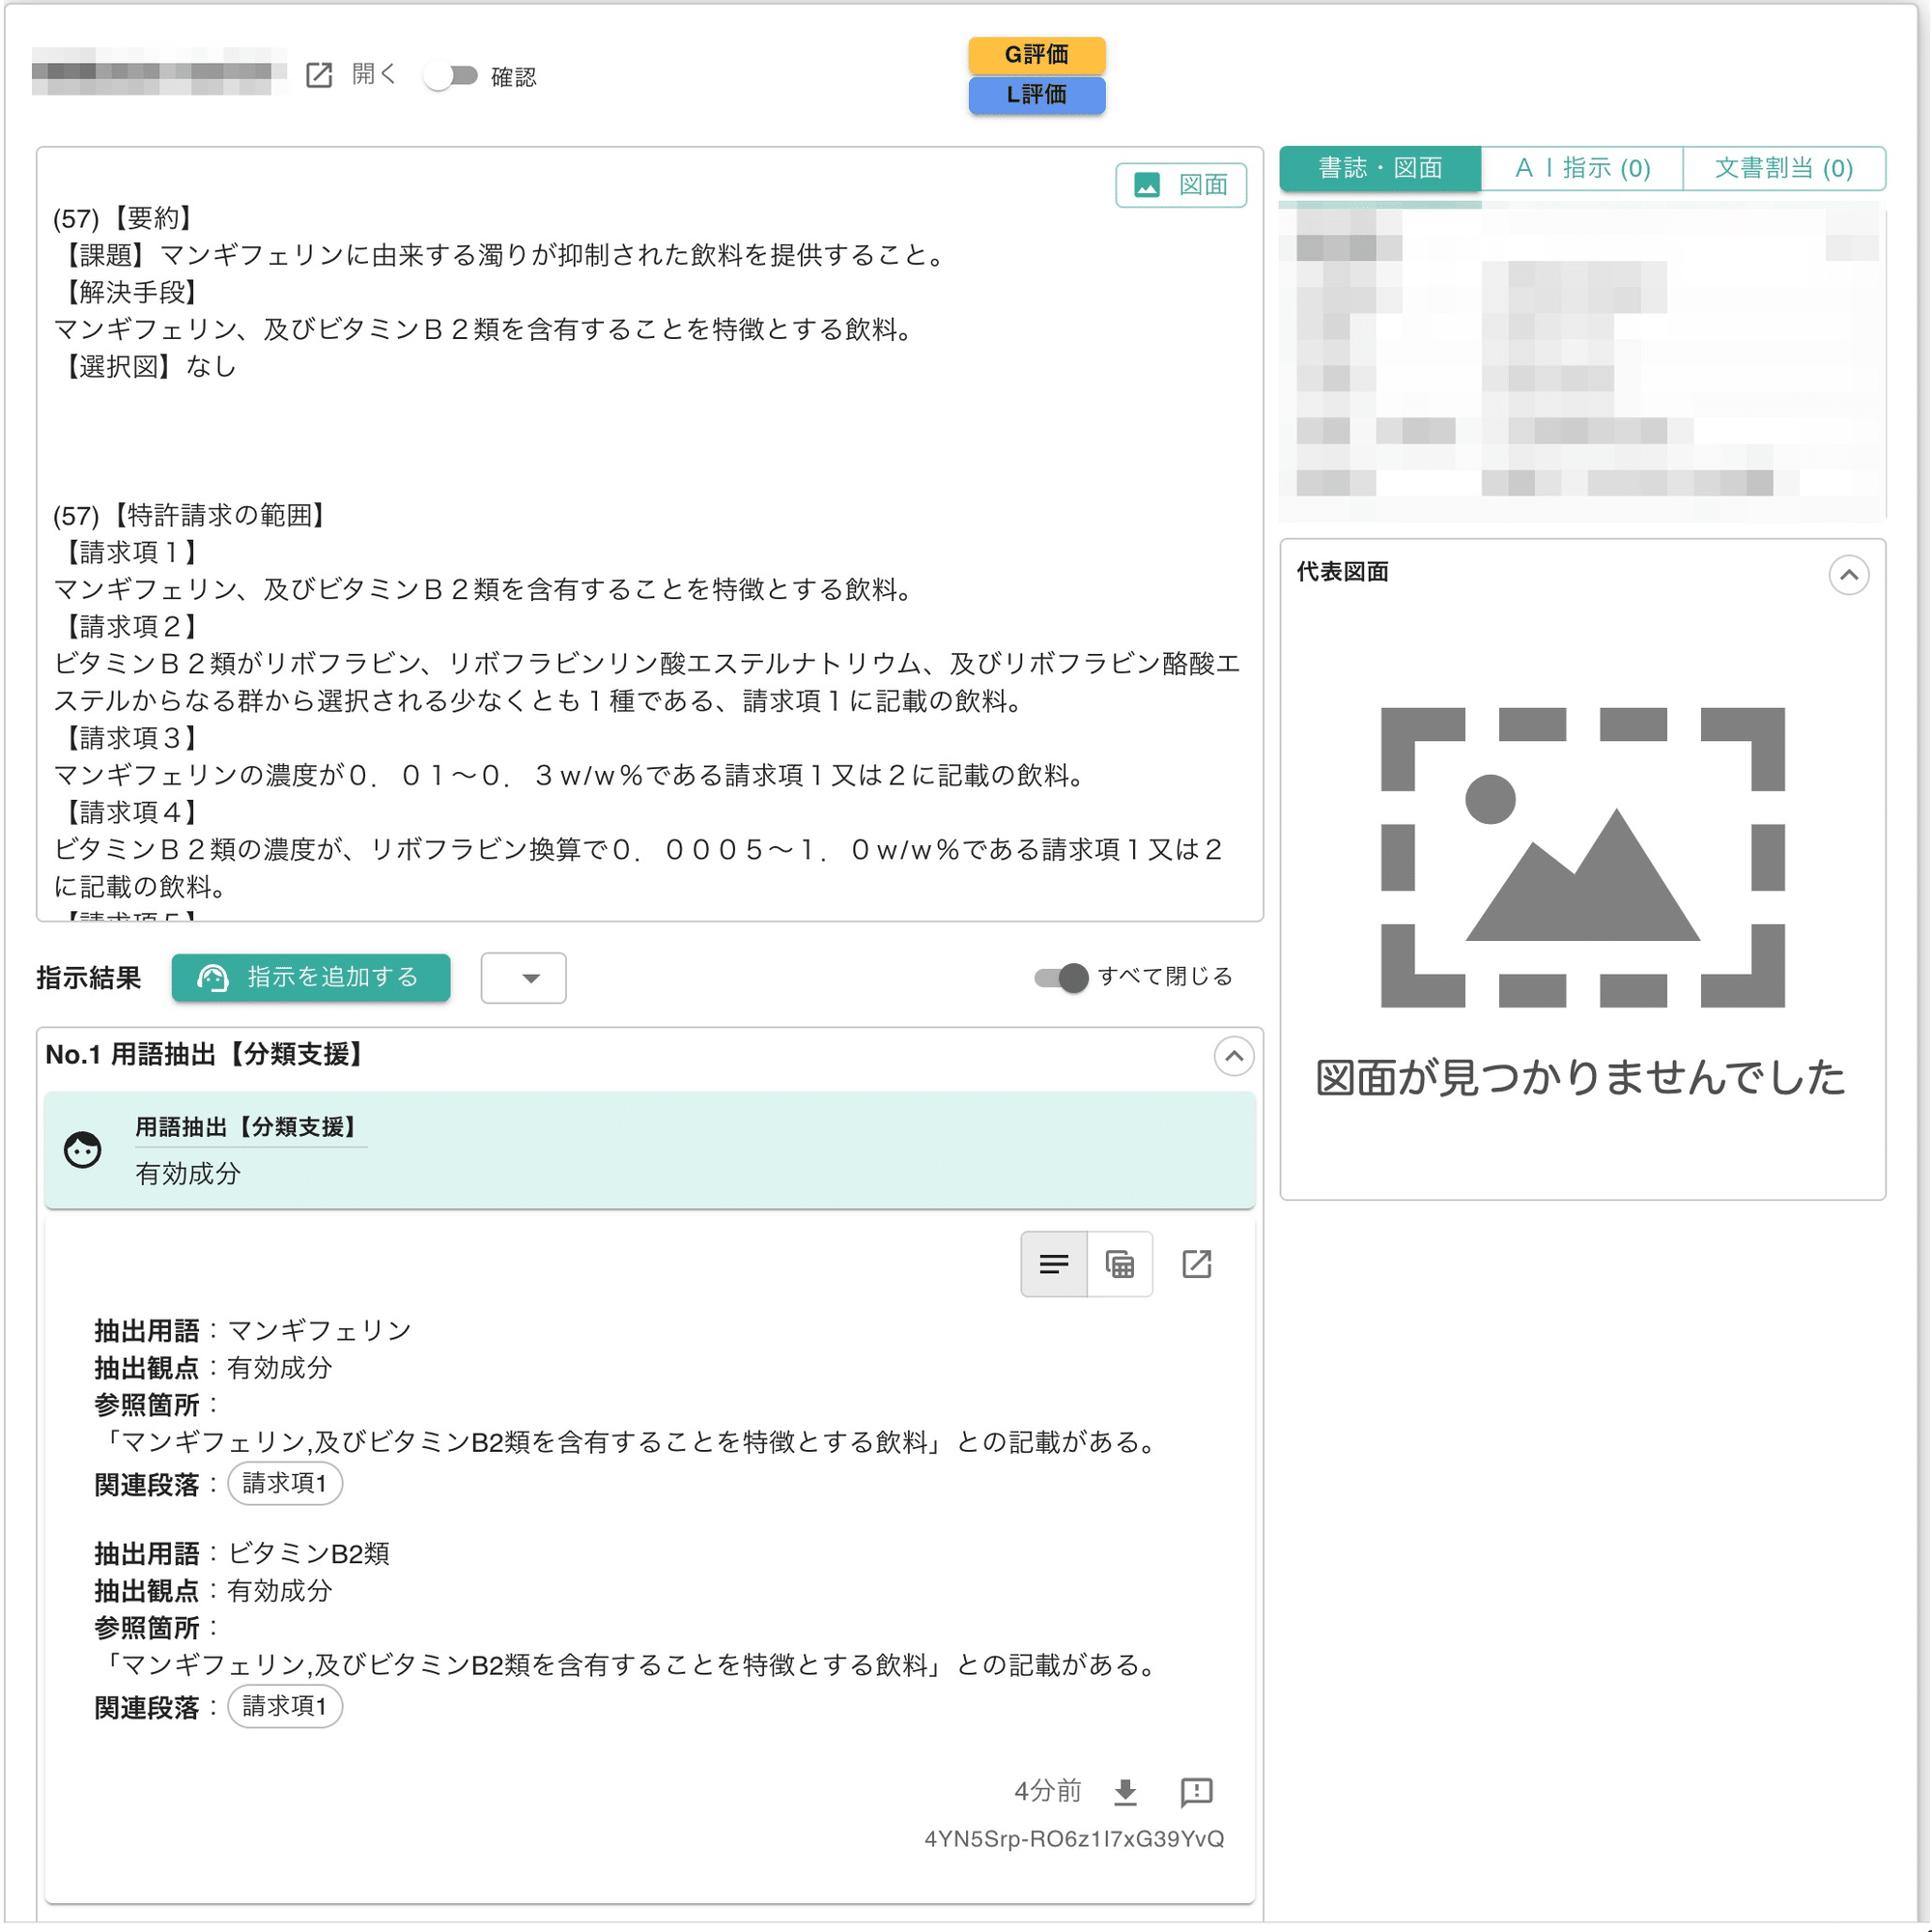Switch to table view icon in result toolbar

[x=1119, y=1264]
